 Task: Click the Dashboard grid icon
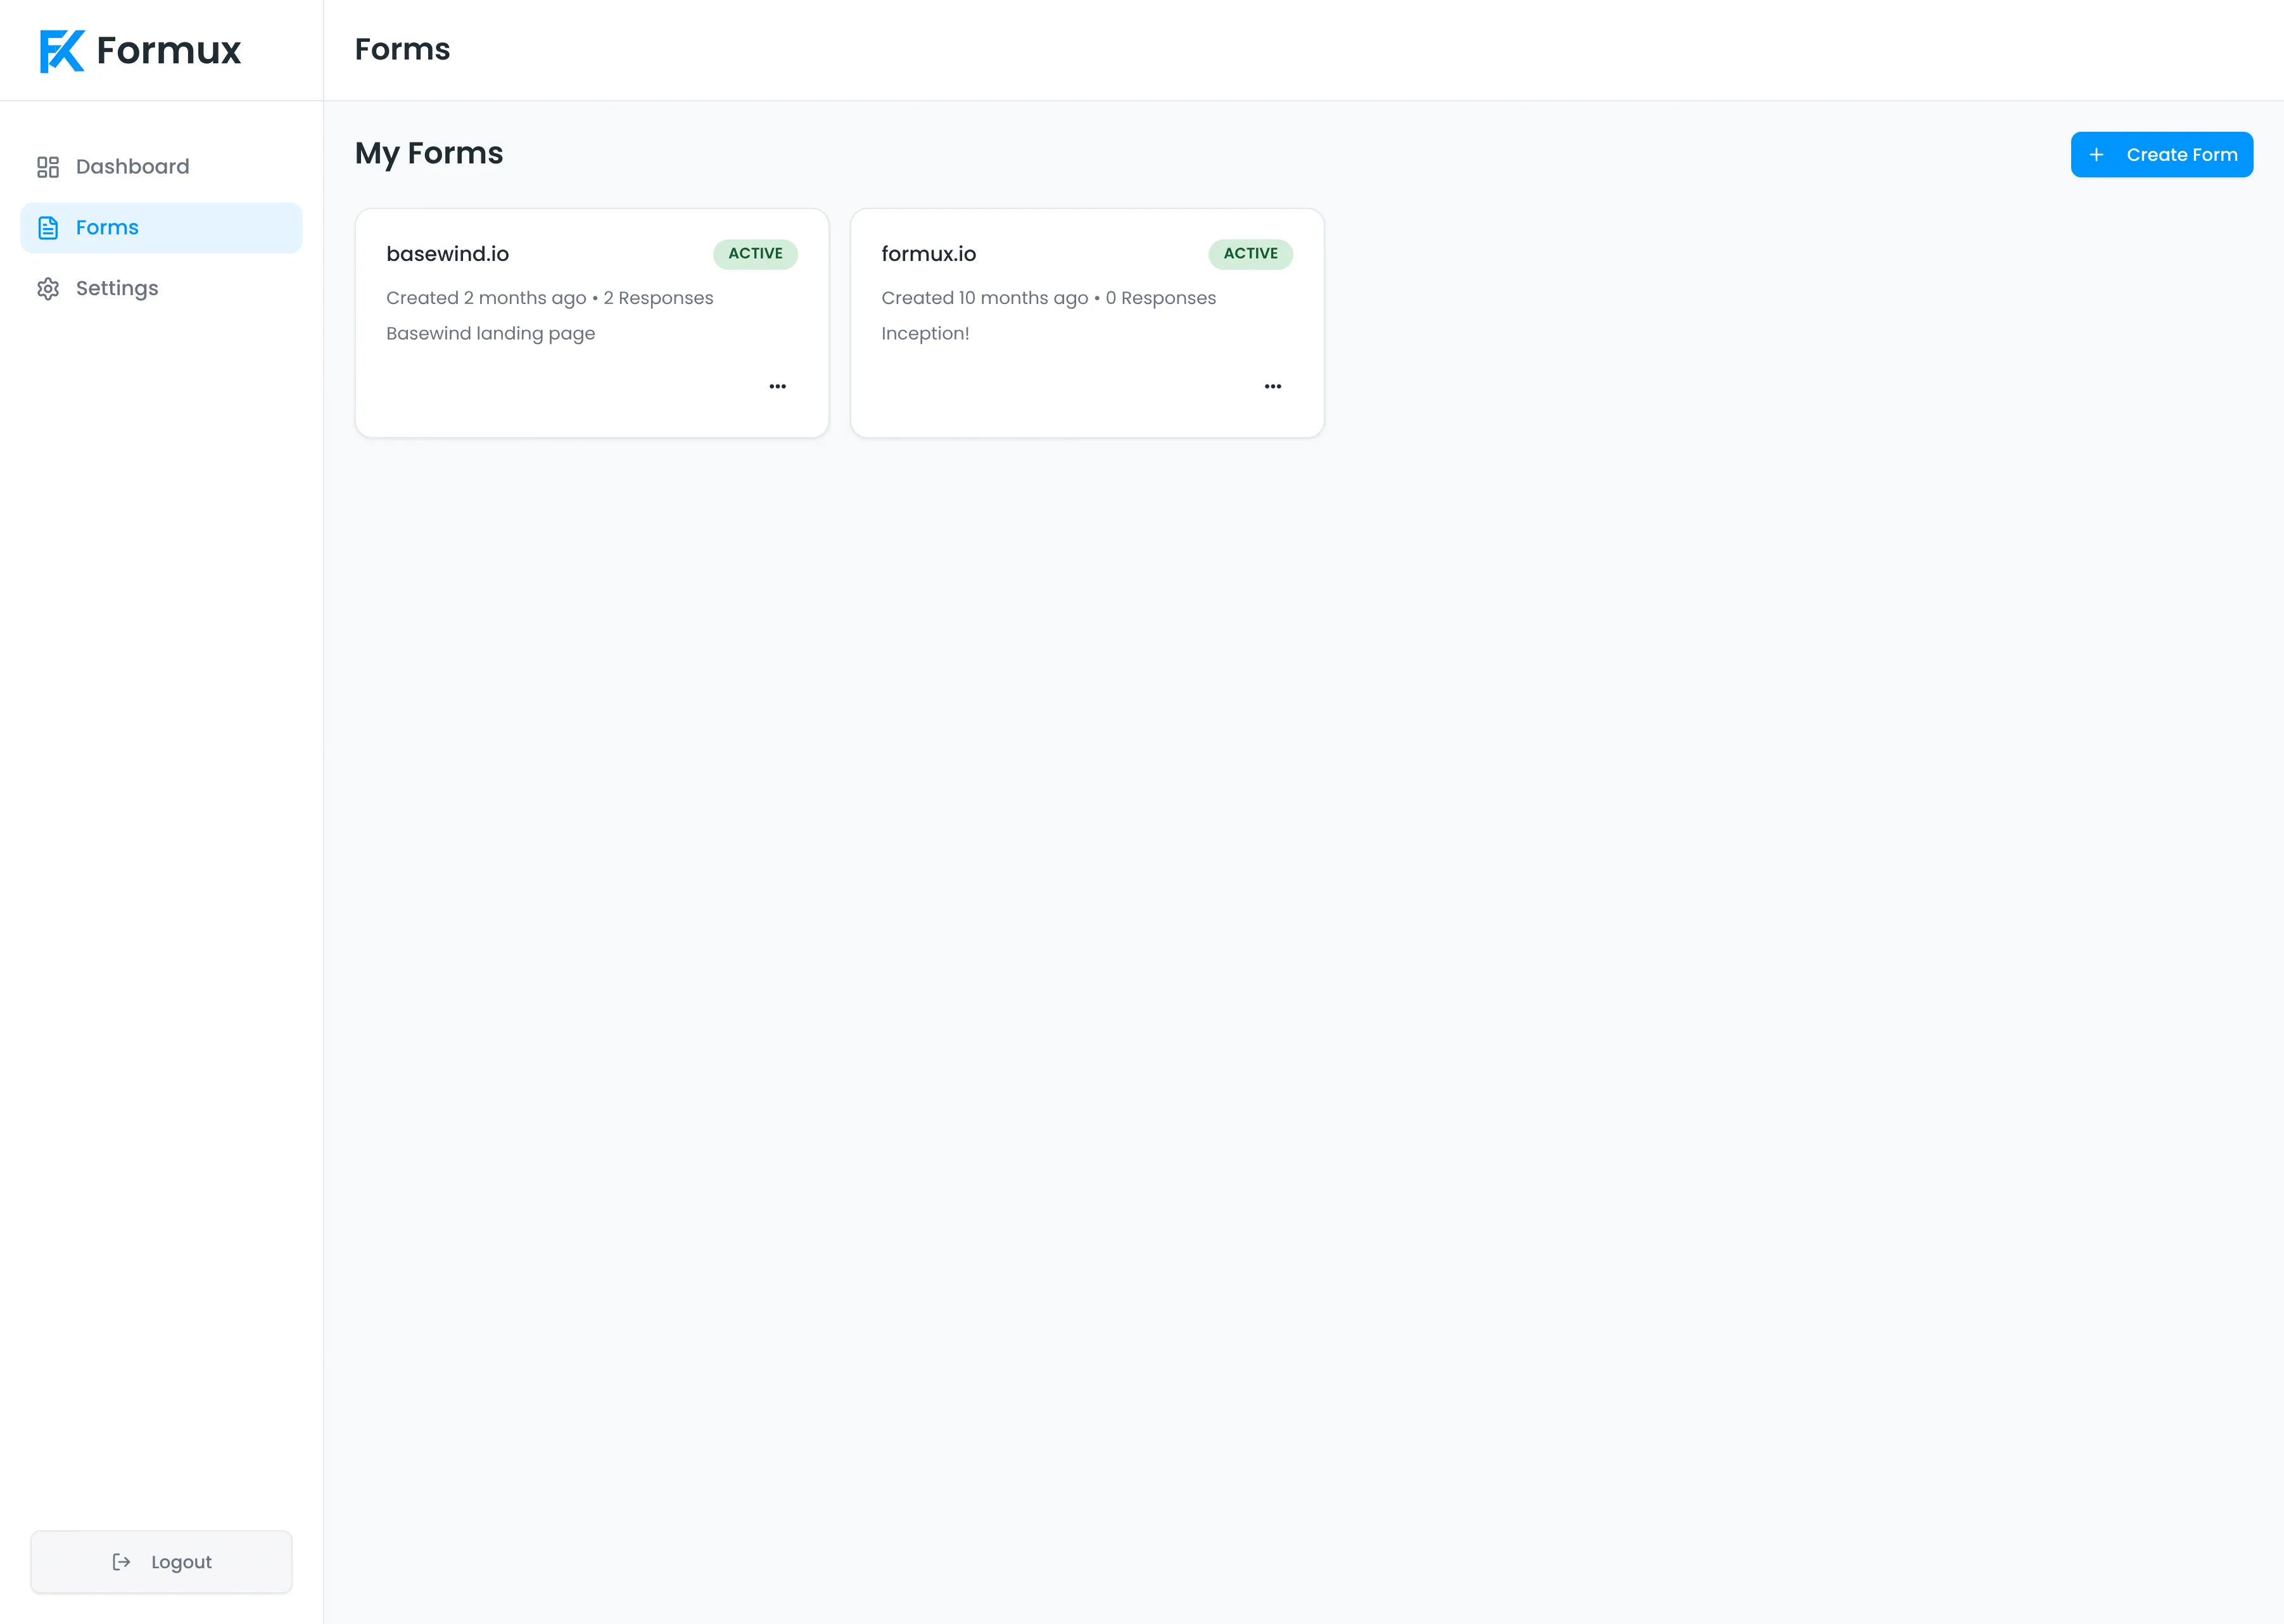[x=48, y=167]
